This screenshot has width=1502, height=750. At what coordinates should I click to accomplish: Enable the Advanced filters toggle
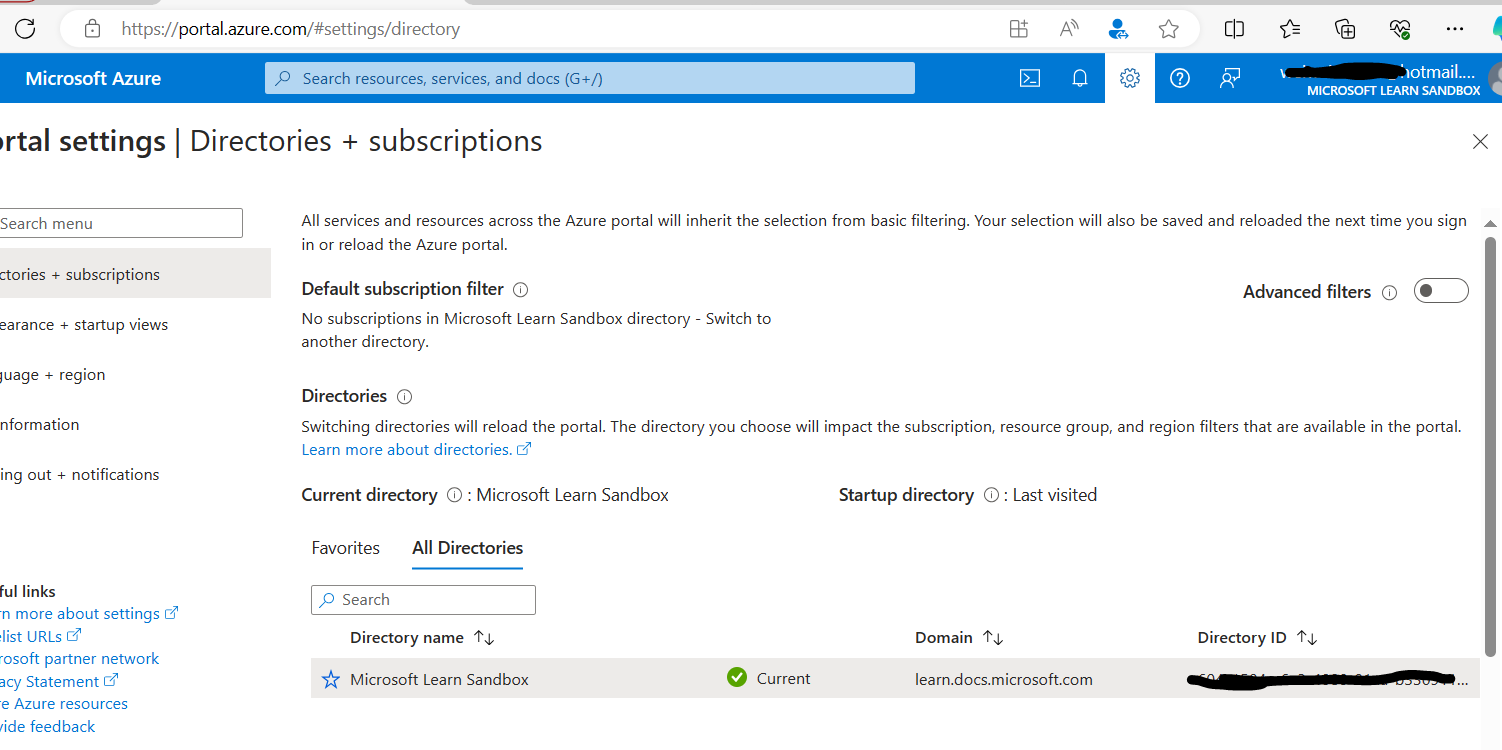[x=1441, y=291]
